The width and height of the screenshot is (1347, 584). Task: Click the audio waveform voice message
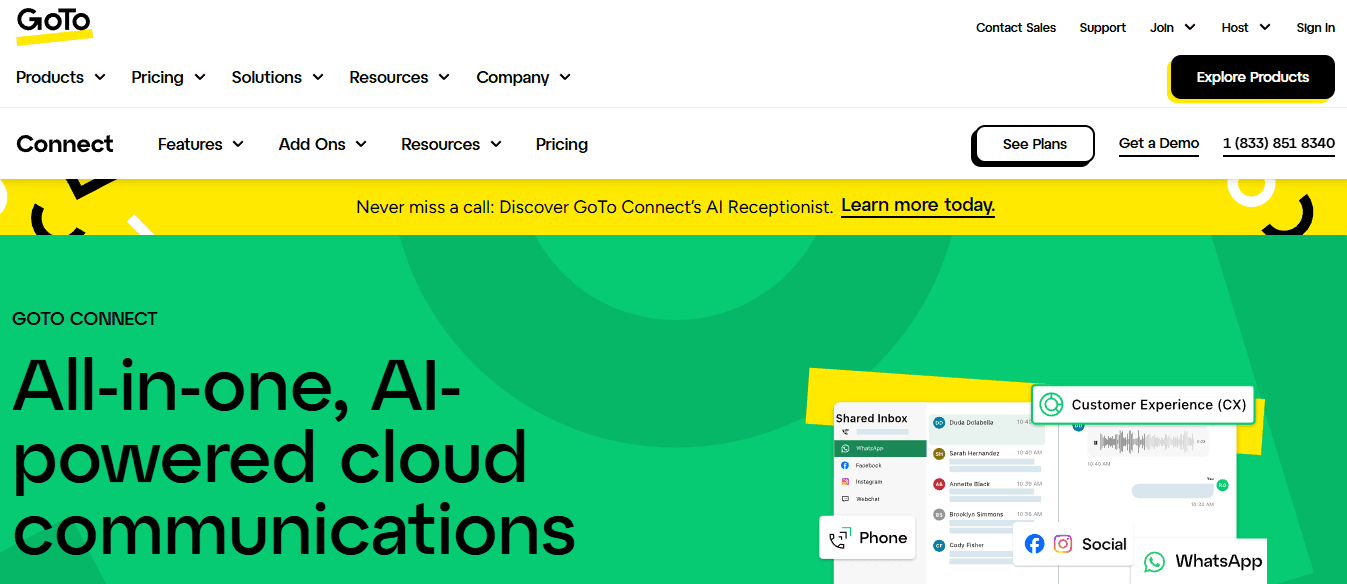[1147, 441]
